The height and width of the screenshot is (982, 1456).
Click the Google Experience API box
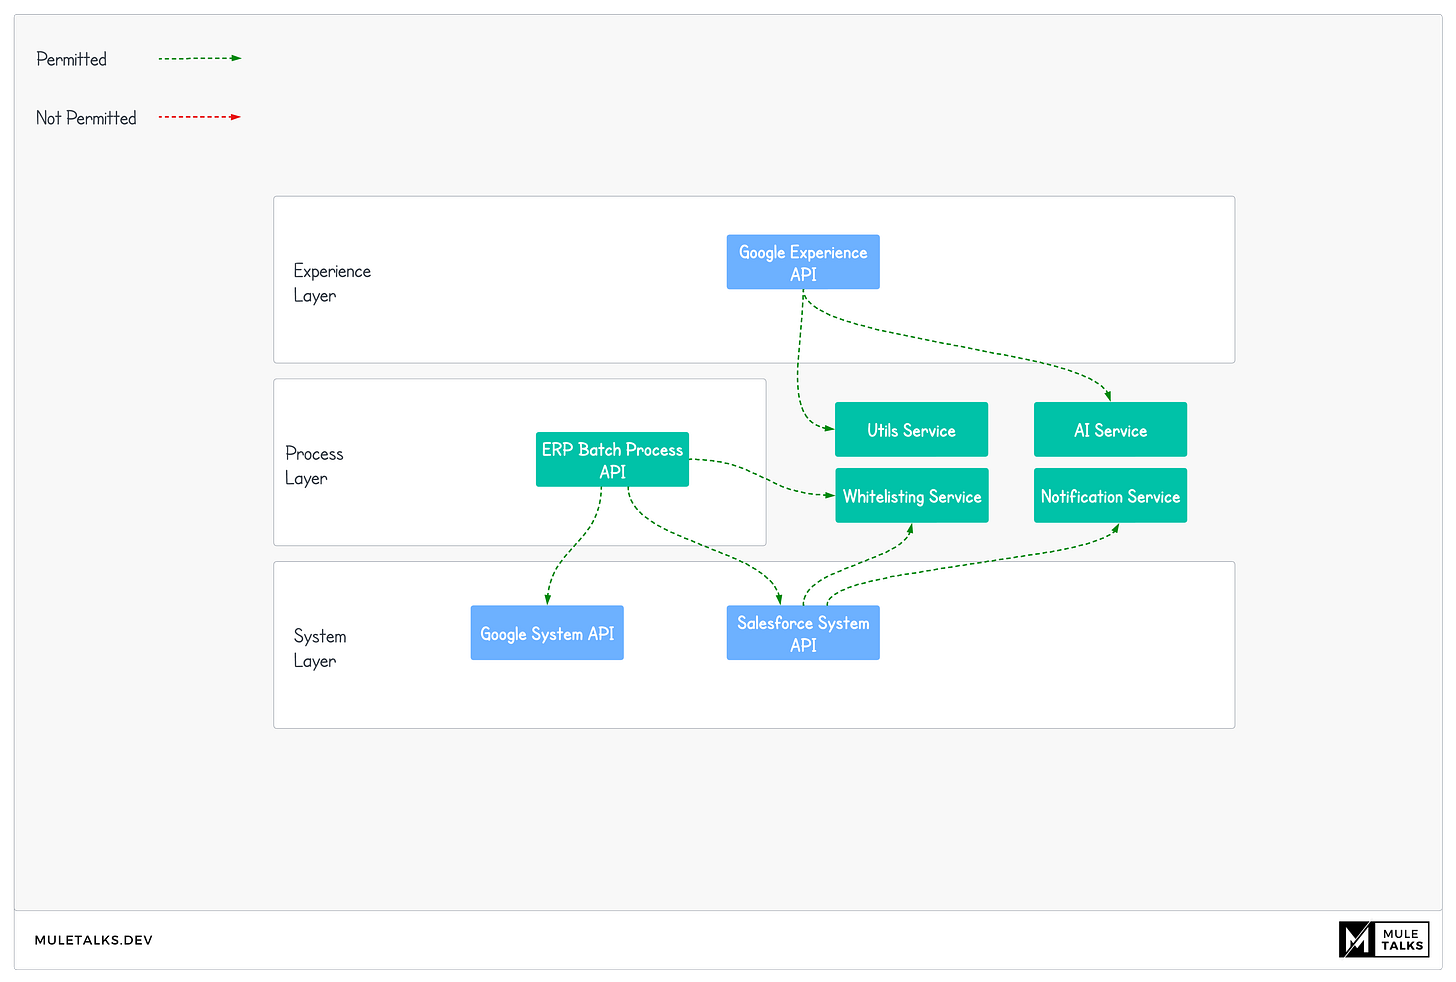coord(803,262)
